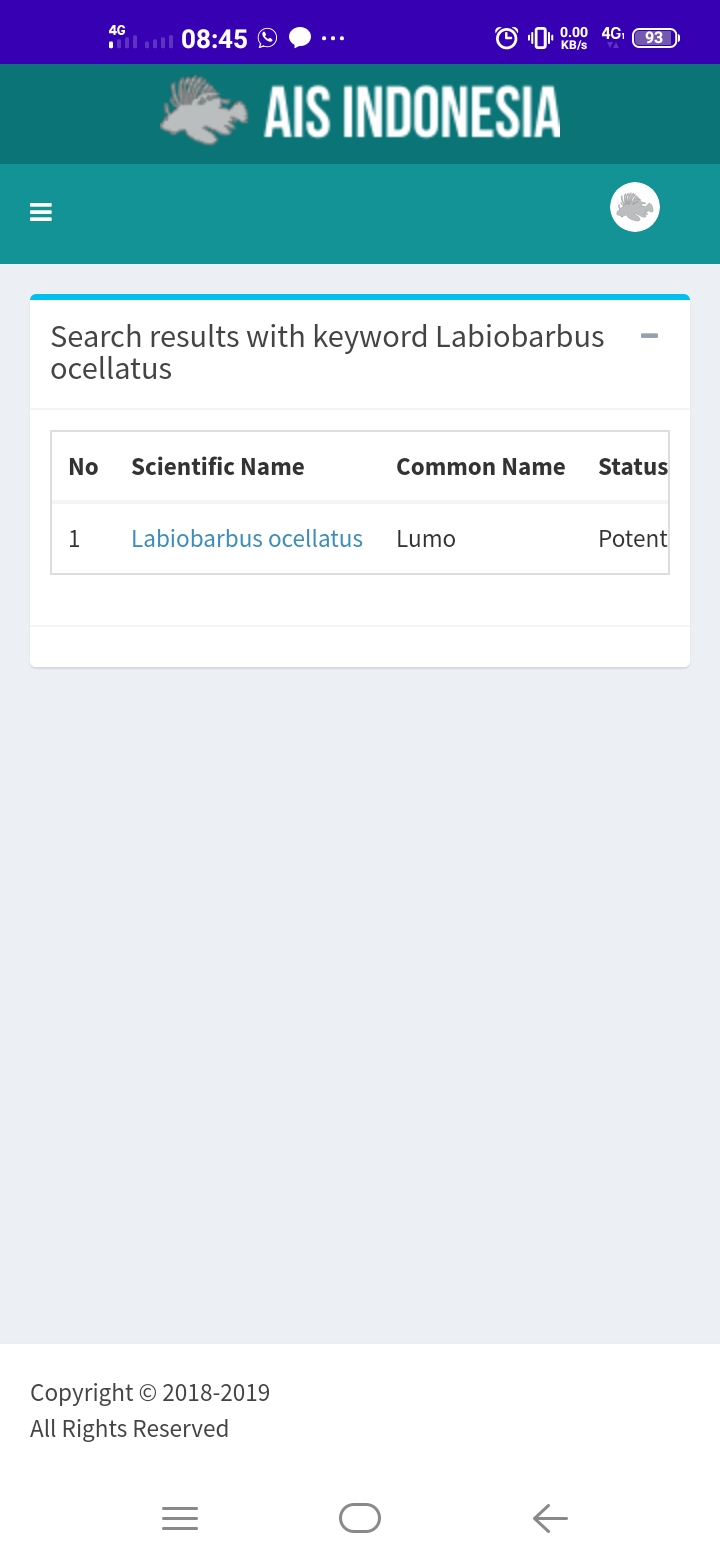Tap the Scientific Name column header
720x1560 pixels.
pos(218,467)
